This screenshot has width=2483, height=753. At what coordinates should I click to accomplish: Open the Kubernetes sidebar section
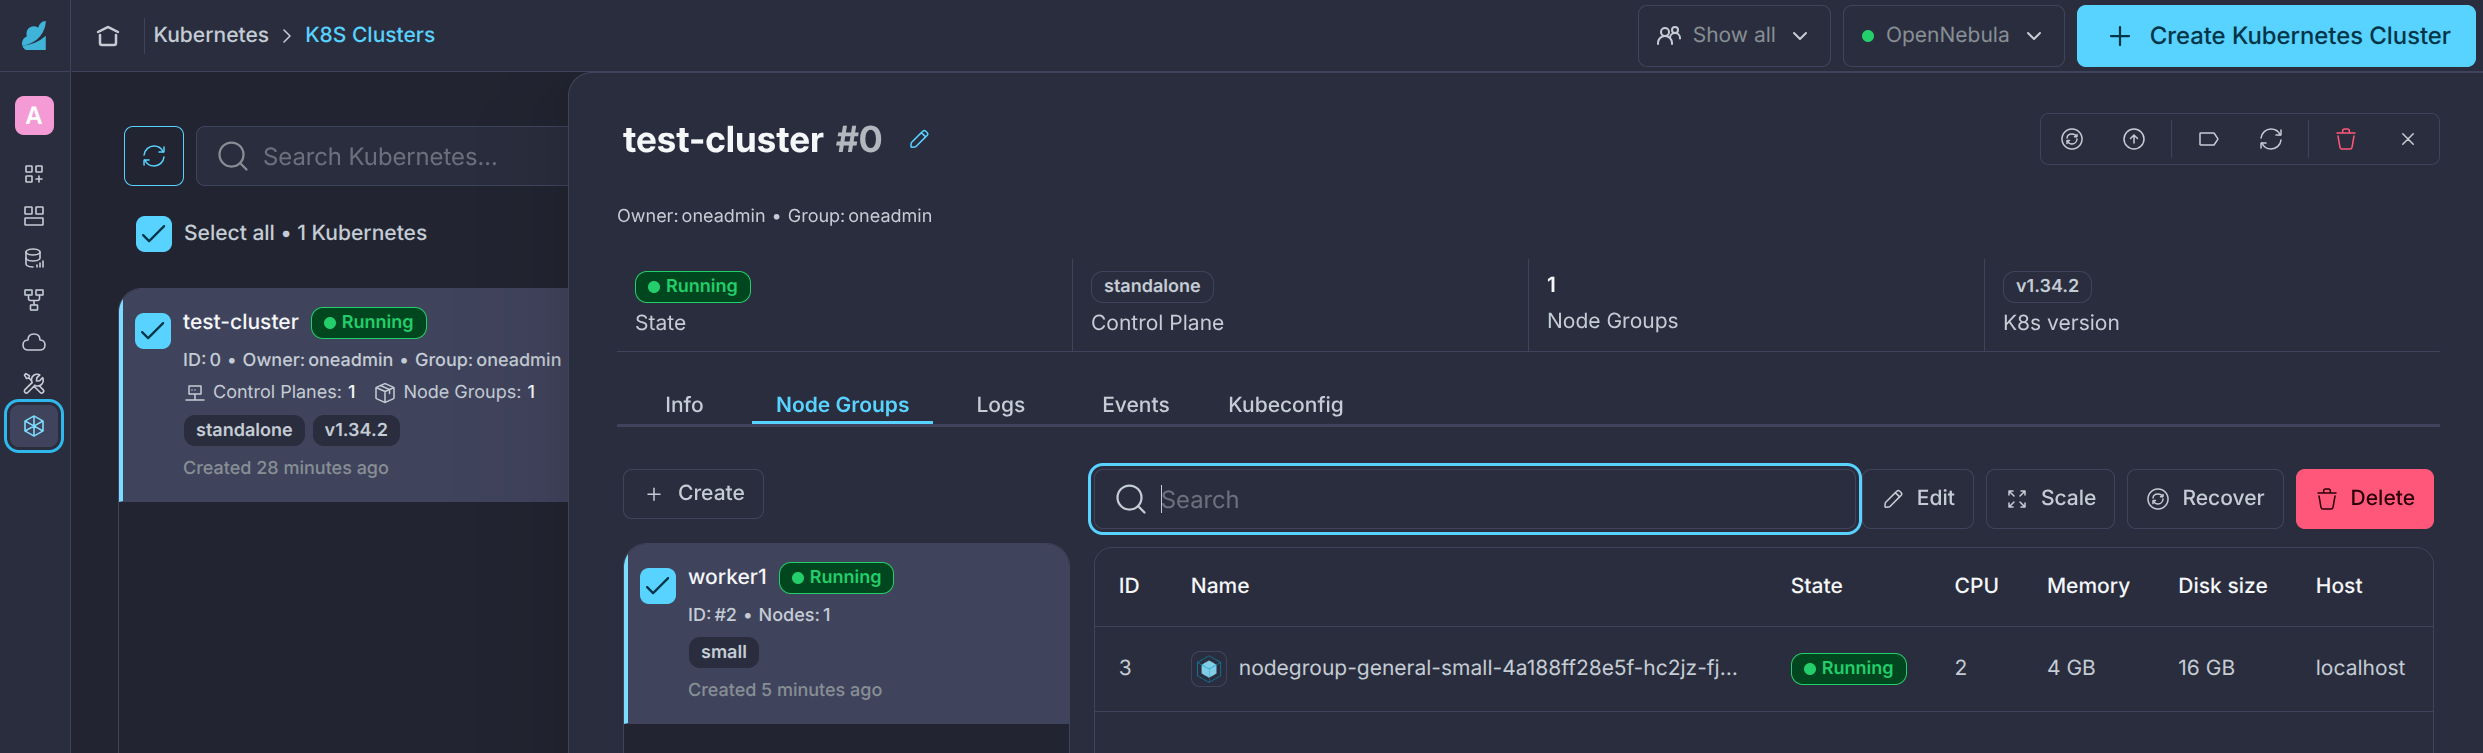(x=34, y=426)
